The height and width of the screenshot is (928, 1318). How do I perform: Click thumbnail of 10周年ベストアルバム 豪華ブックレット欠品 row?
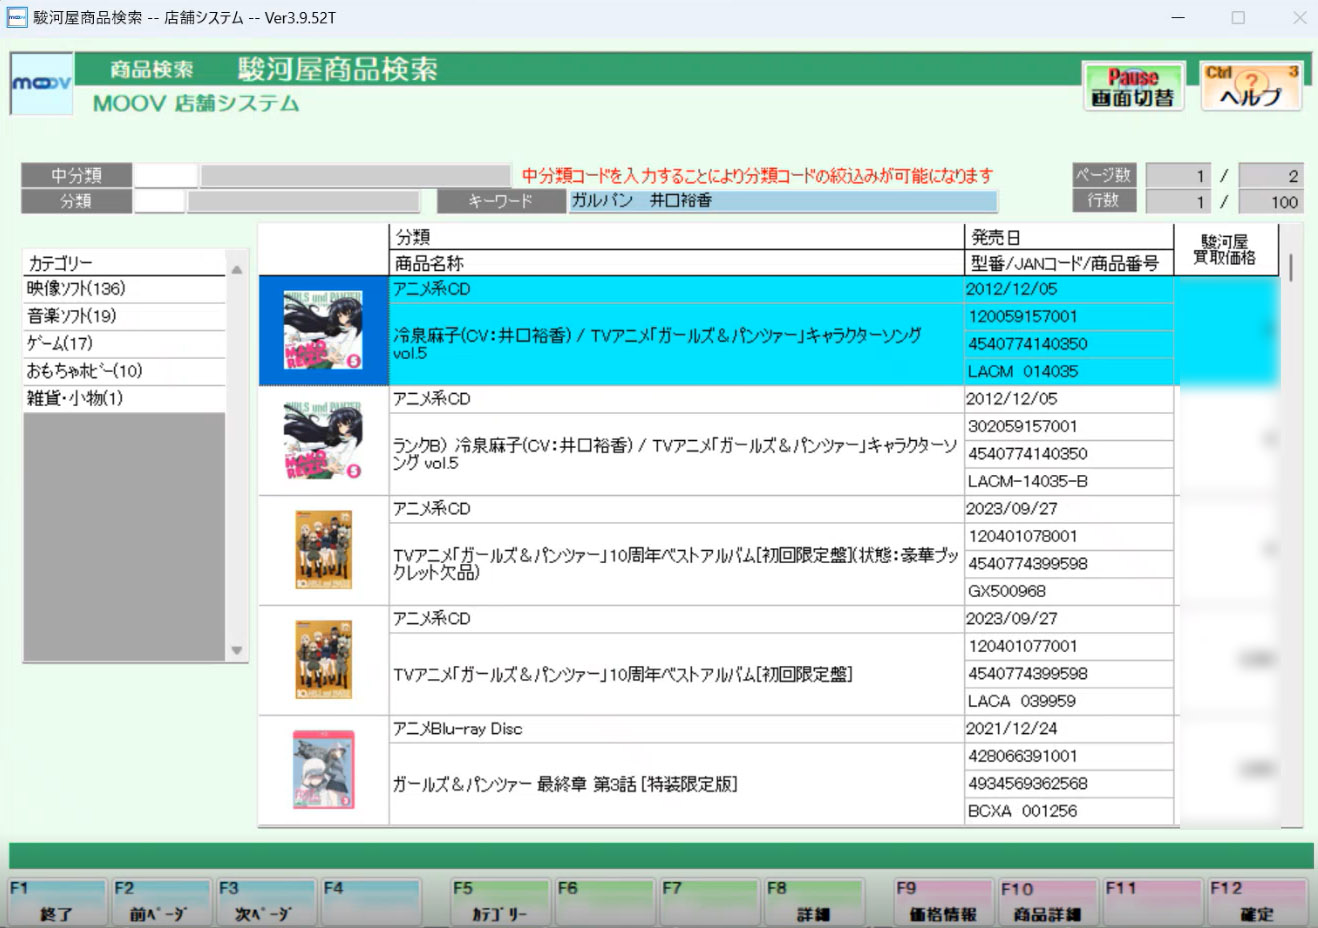tap(323, 551)
